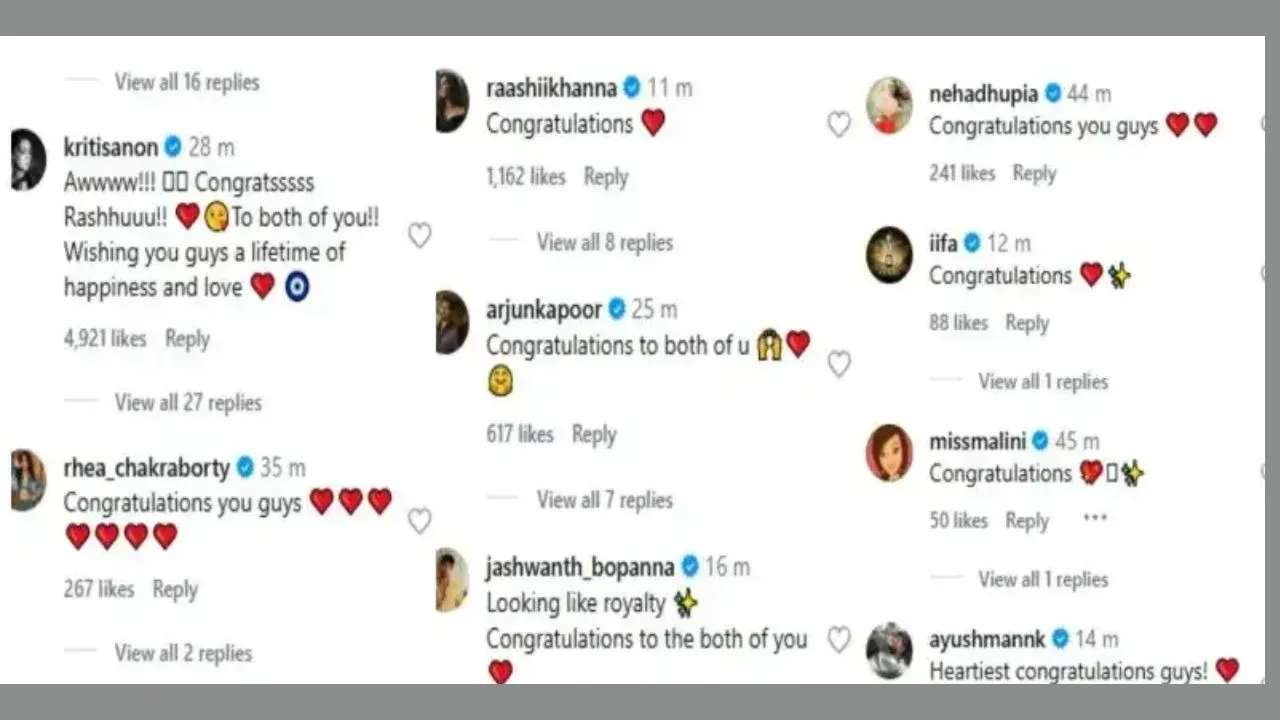Open the options menu on missmalini's comment
Image resolution: width=1280 pixels, height=720 pixels.
click(x=1094, y=516)
